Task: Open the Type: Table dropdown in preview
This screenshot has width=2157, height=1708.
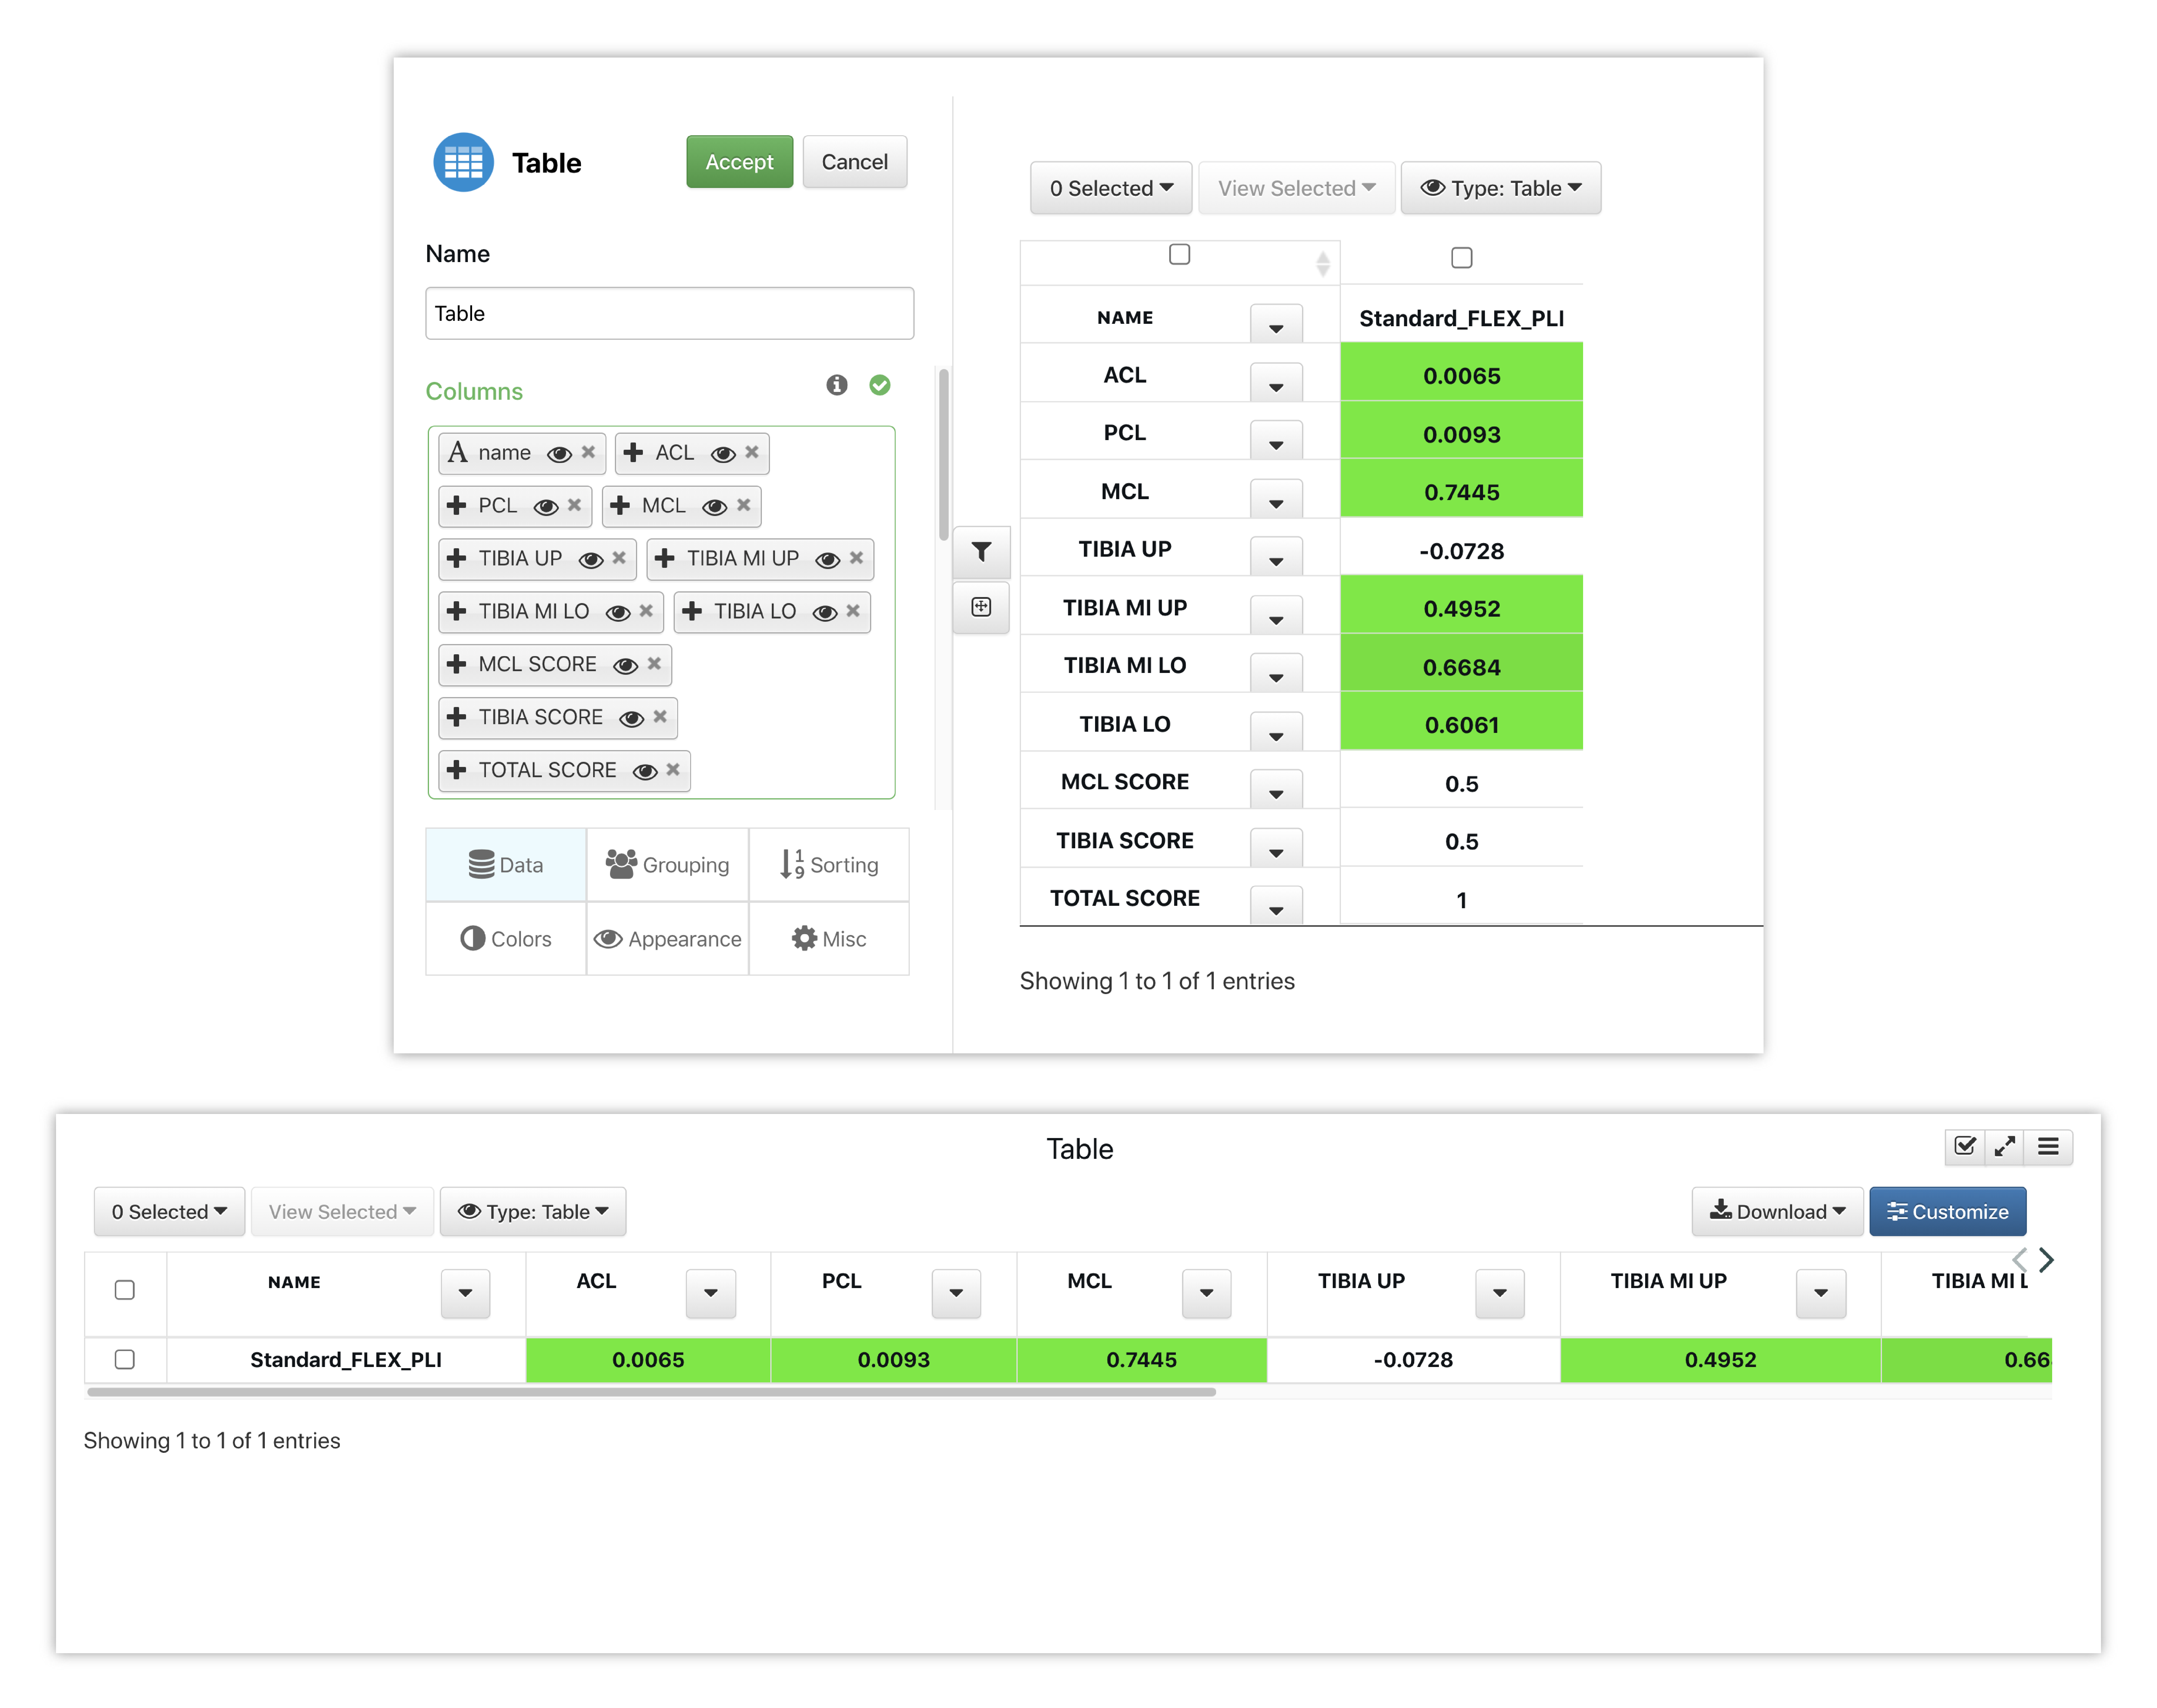Action: pyautogui.click(x=1501, y=188)
